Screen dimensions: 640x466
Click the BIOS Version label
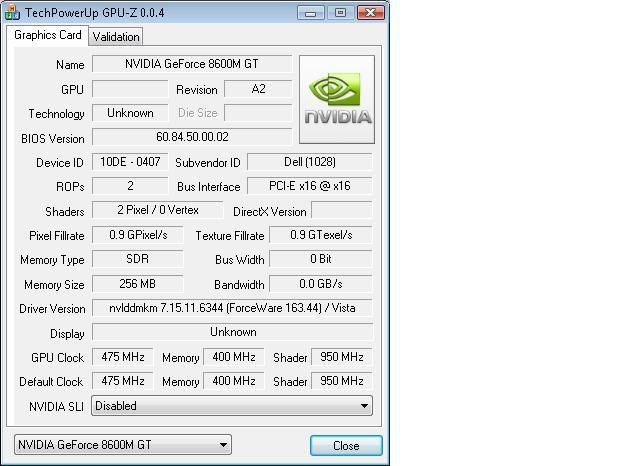pyautogui.click(x=53, y=139)
